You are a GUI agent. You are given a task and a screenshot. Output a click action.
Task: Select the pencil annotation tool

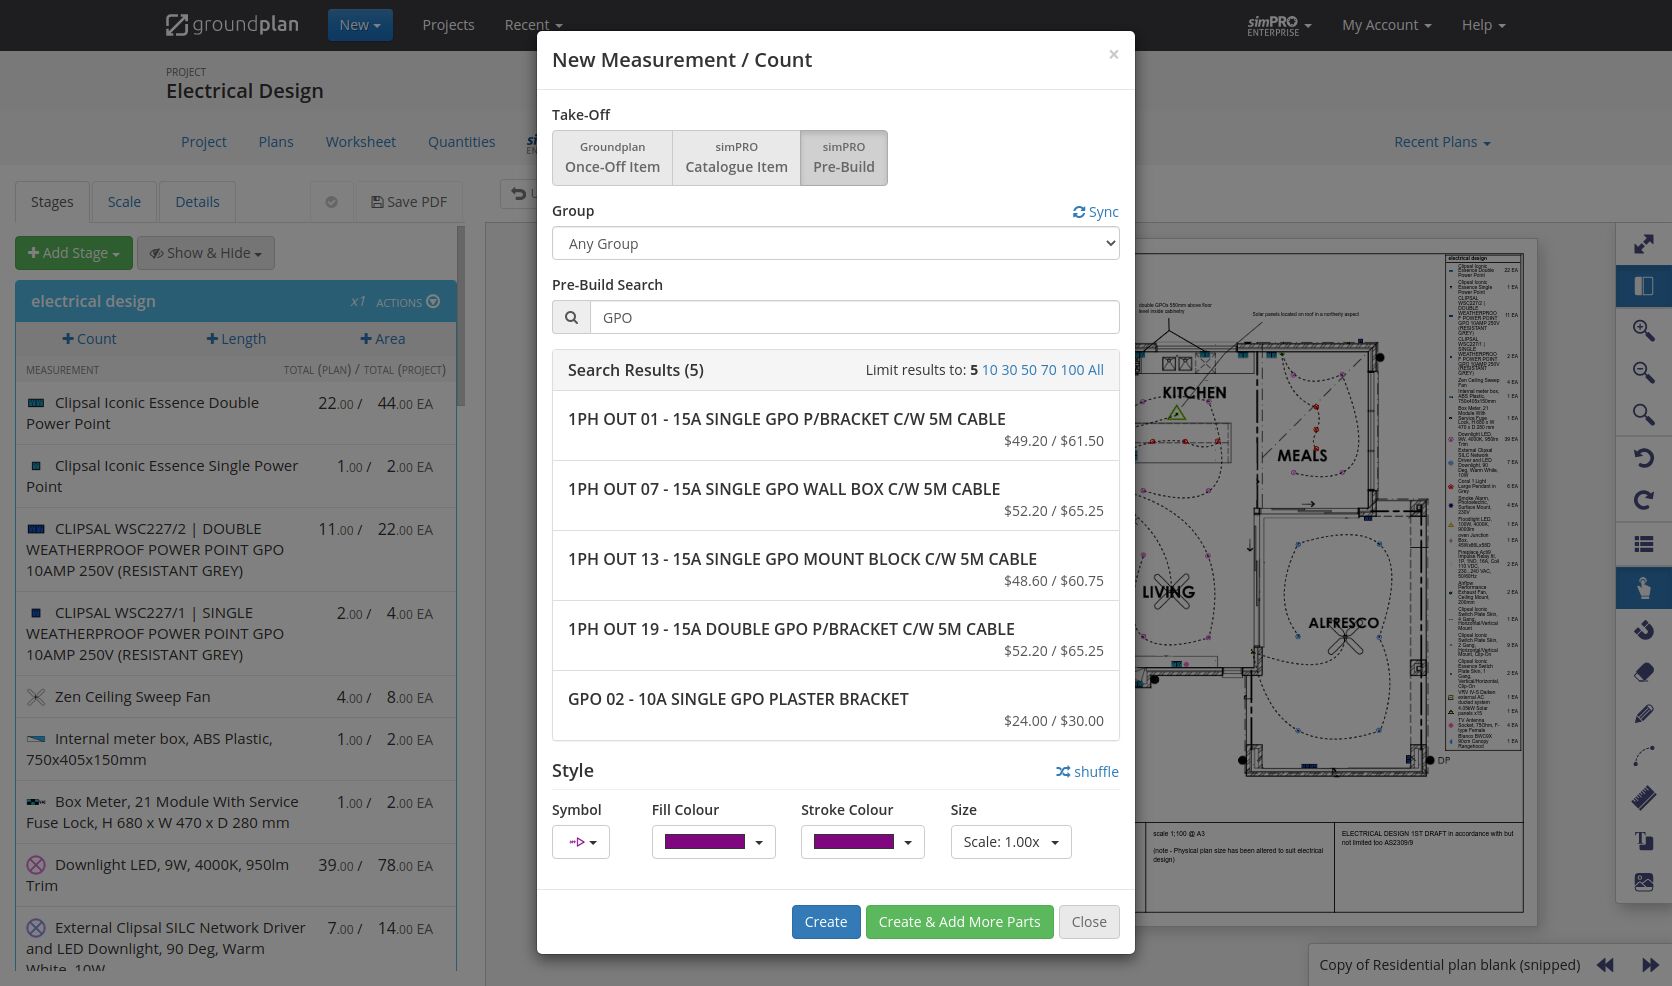click(1643, 714)
